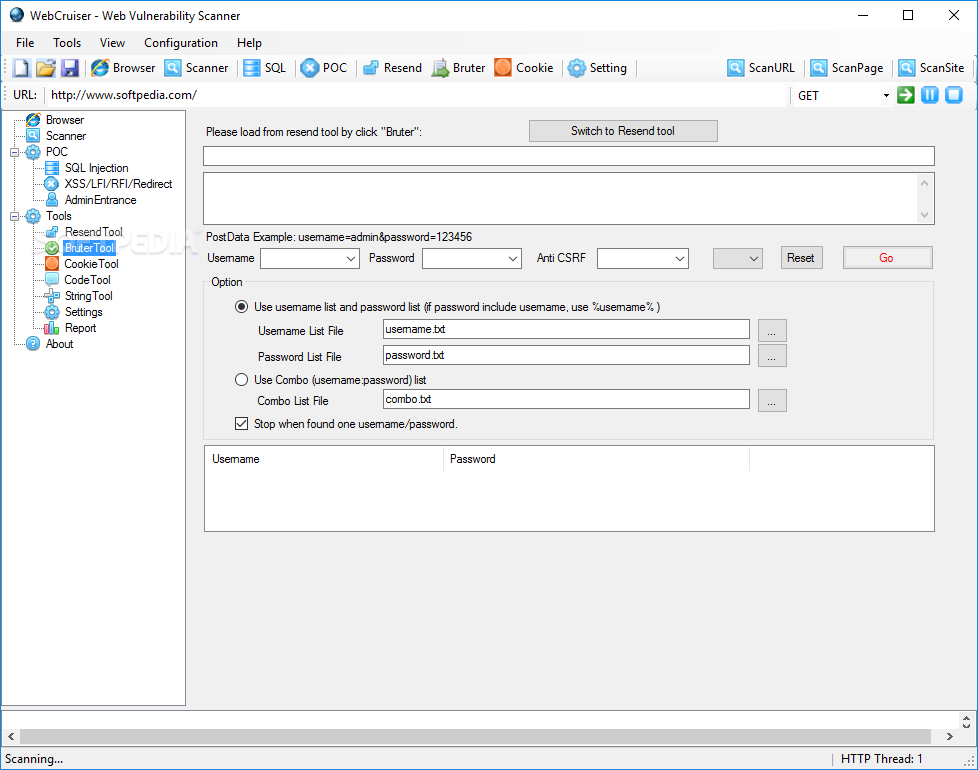
Task: Open the View menu
Action: [x=112, y=43]
